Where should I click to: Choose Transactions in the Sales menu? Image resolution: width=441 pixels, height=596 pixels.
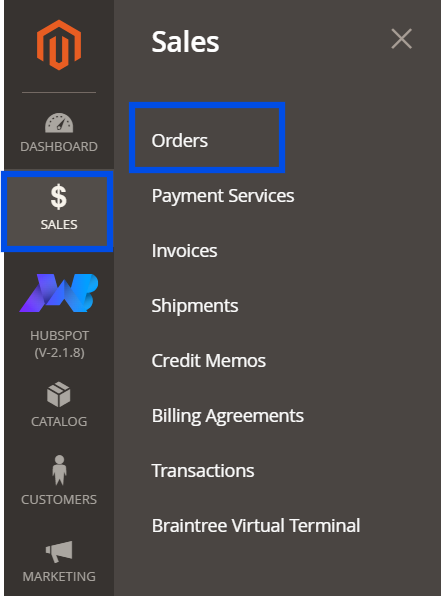pos(203,471)
